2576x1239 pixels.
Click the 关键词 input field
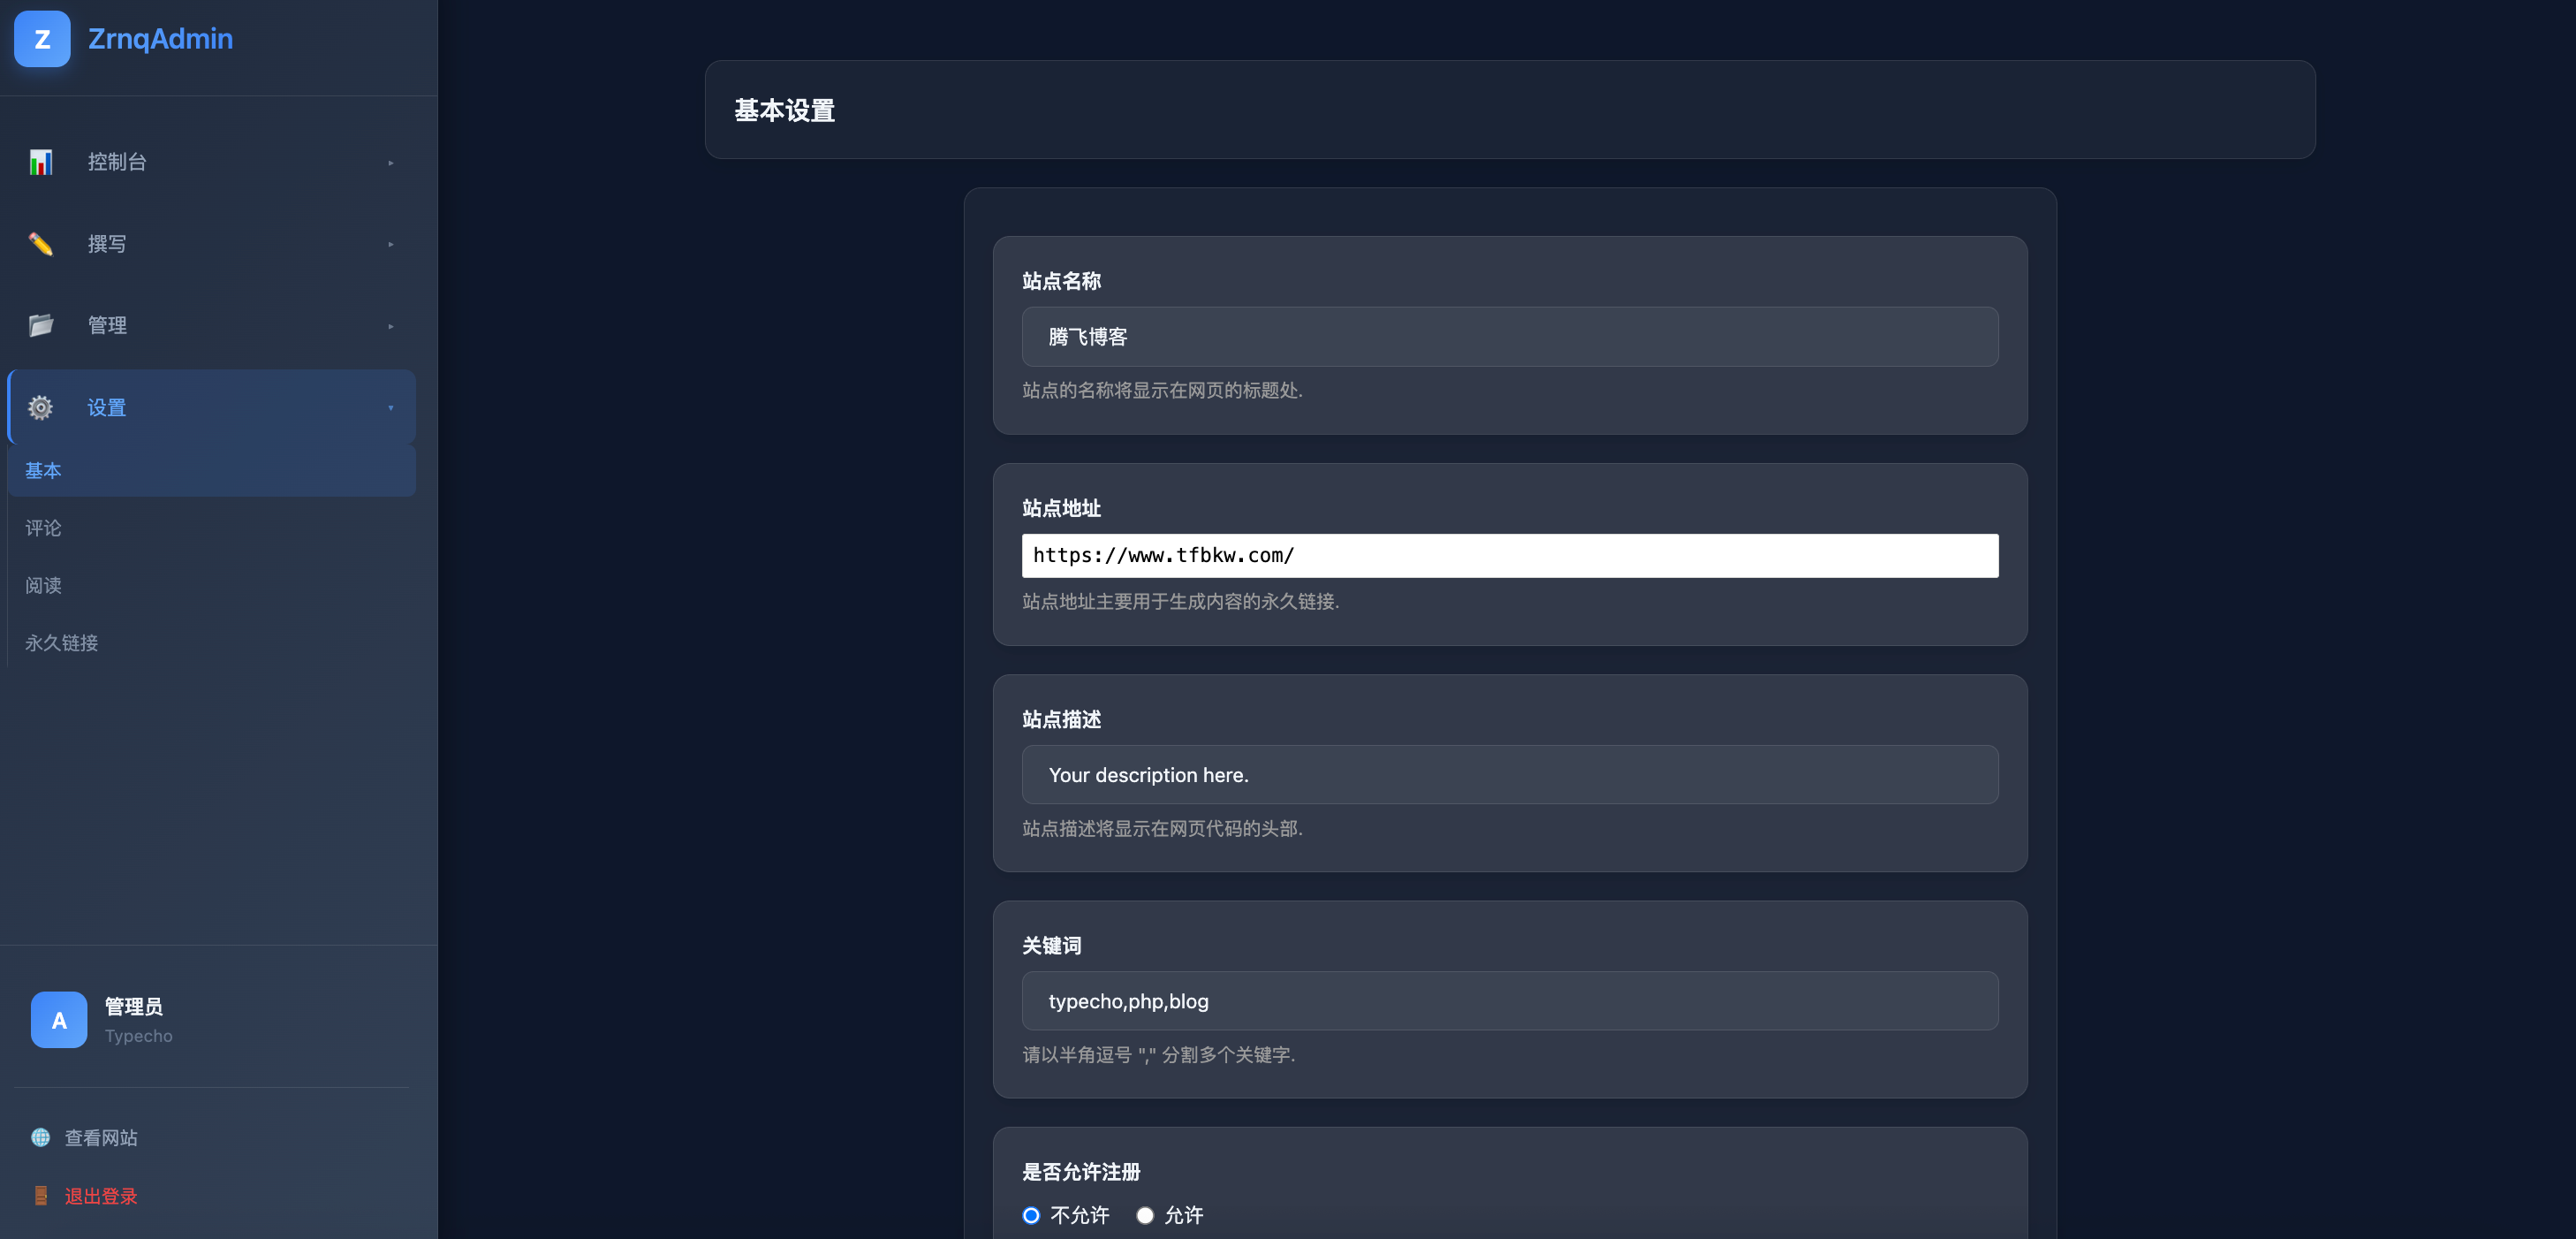(1509, 1001)
